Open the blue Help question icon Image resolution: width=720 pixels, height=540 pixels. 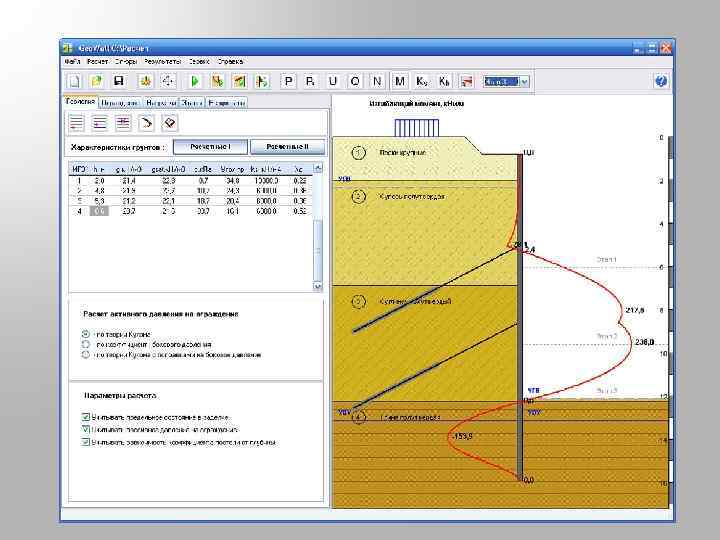coord(660,81)
